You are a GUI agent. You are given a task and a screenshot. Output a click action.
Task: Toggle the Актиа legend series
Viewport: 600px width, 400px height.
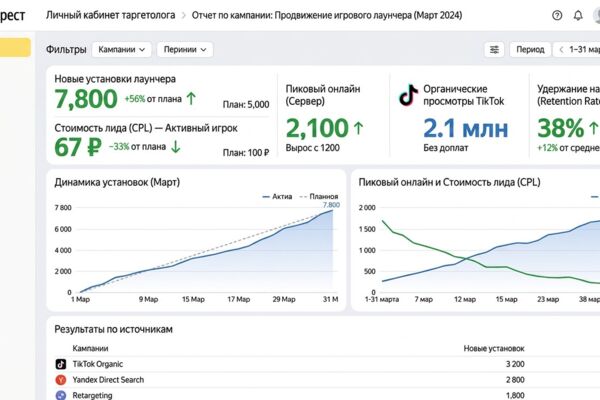277,196
